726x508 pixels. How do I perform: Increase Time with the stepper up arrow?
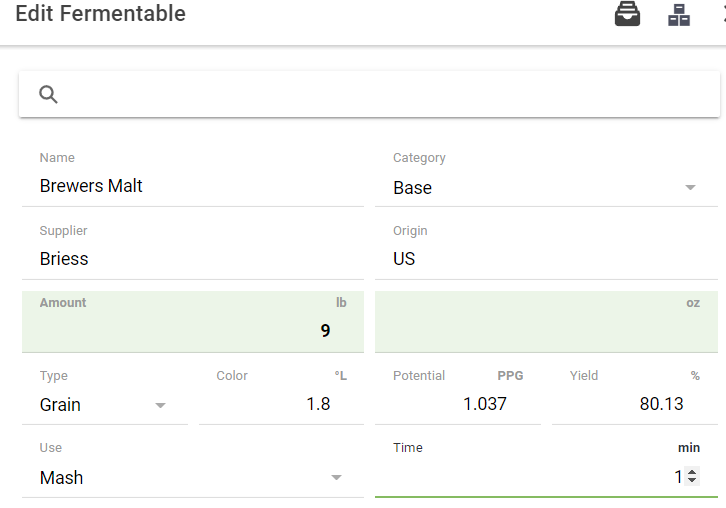[692, 473]
